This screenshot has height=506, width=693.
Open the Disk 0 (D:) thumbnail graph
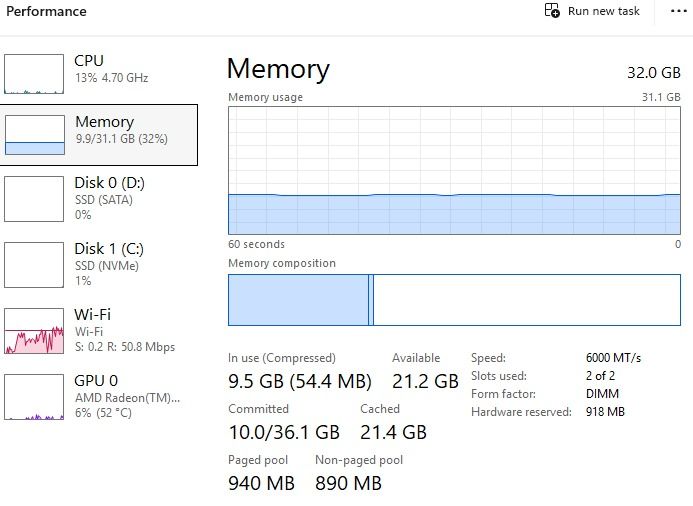(x=34, y=199)
